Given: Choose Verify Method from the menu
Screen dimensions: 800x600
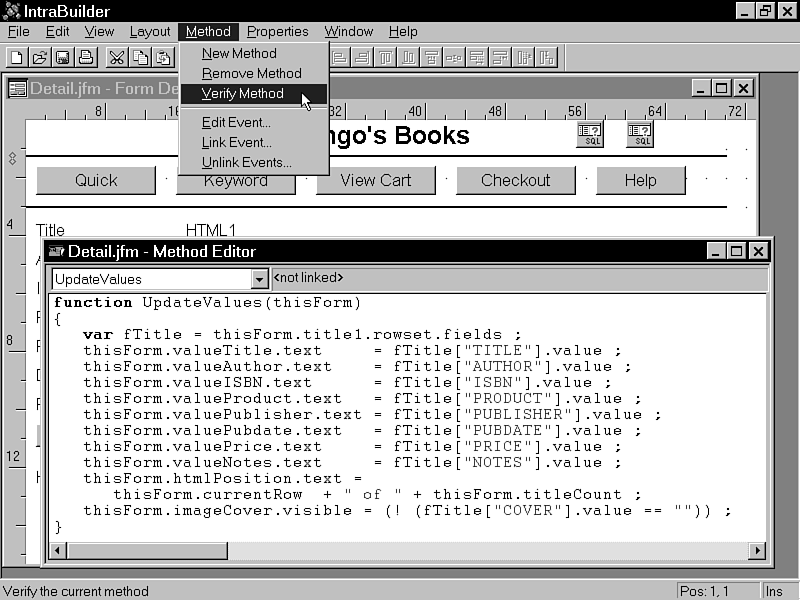Looking at the screenshot, I should tap(243, 94).
